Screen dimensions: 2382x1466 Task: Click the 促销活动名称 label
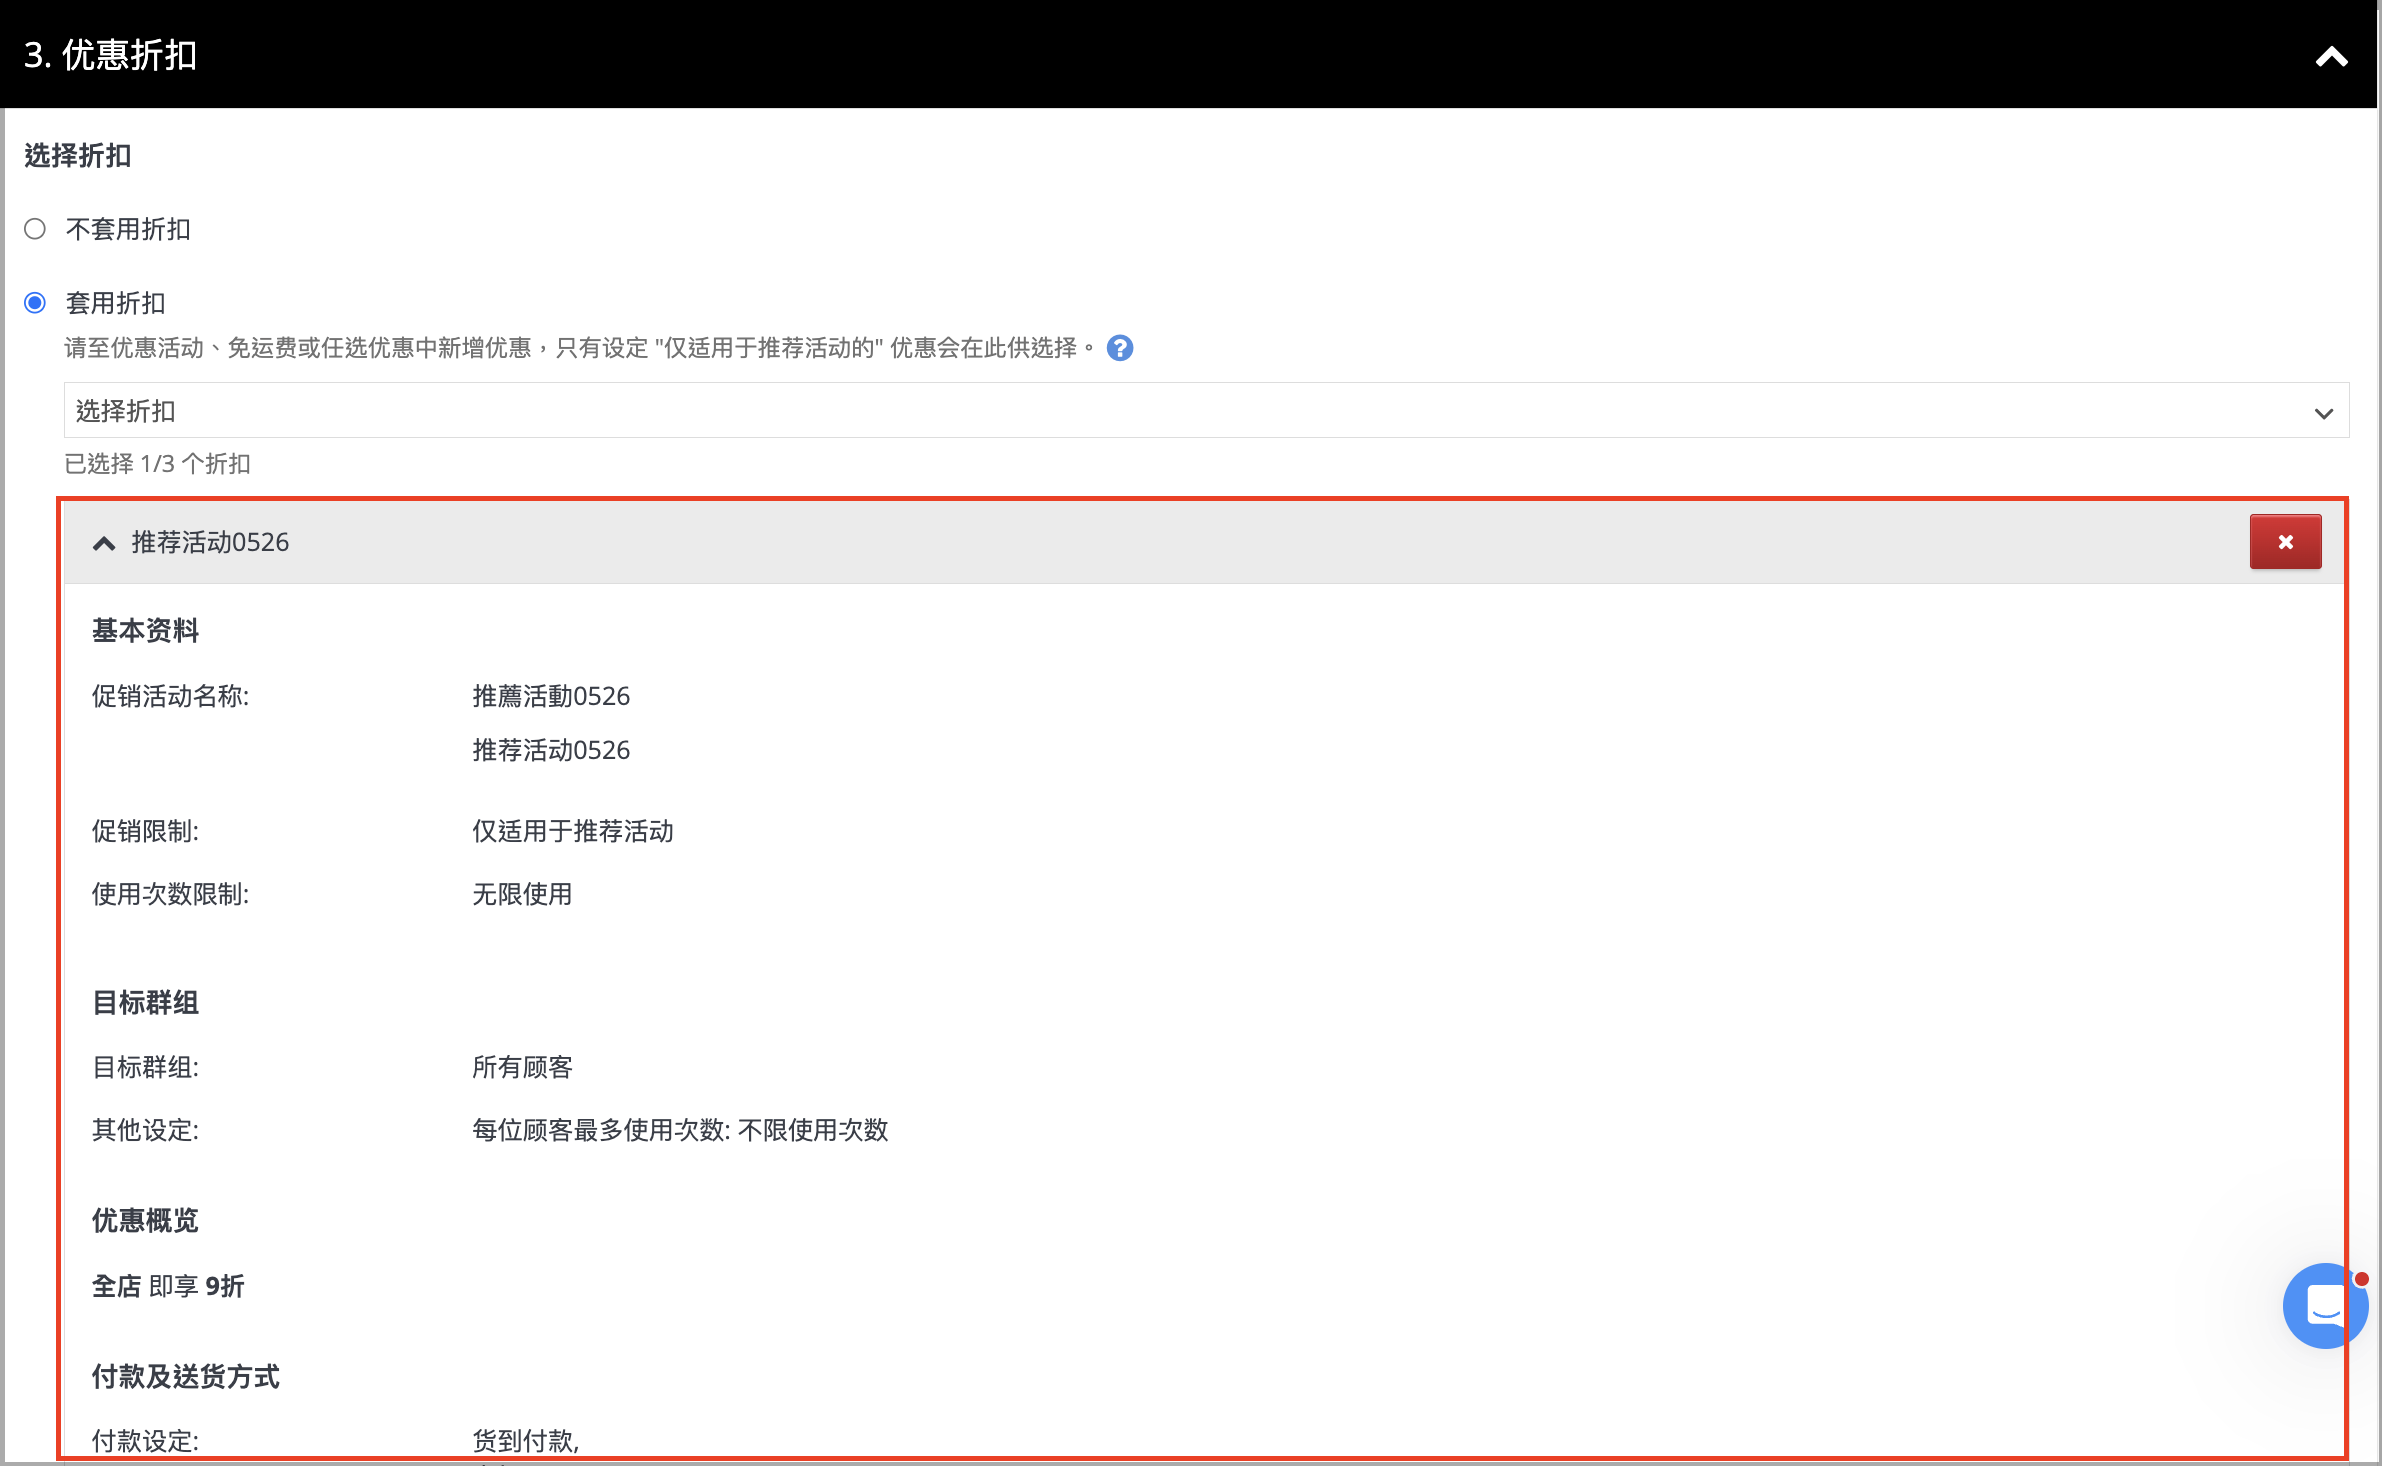click(x=171, y=696)
